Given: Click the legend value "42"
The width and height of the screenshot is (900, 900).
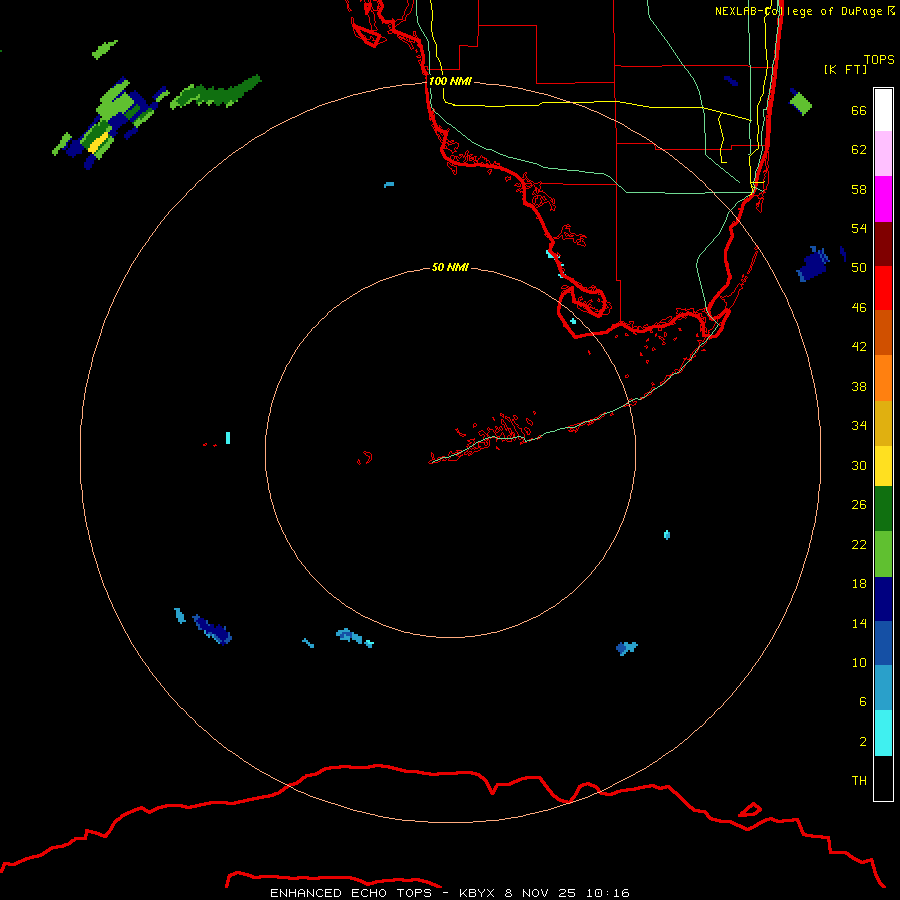Looking at the screenshot, I should (859, 347).
